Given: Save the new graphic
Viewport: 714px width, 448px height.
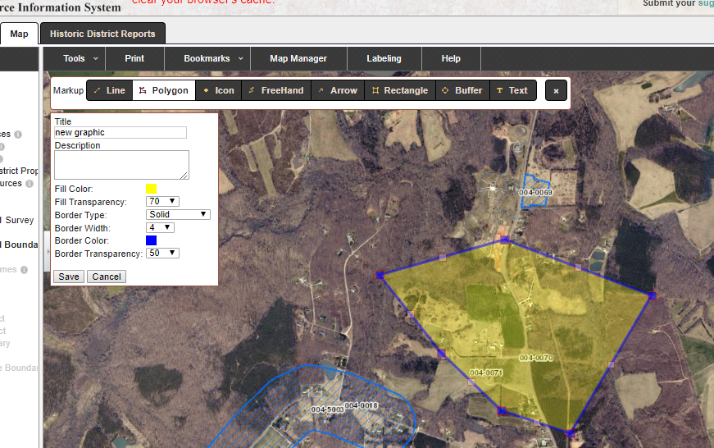Looking at the screenshot, I should pyautogui.click(x=69, y=277).
